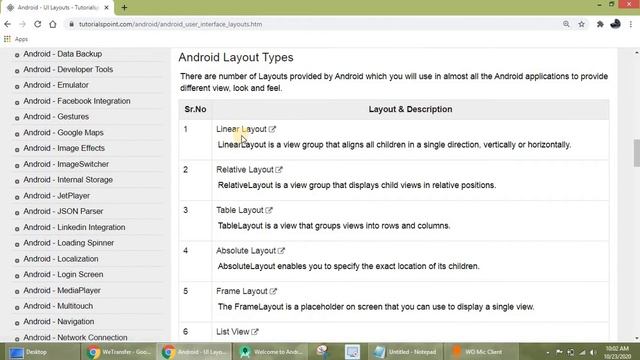The image size is (640, 360).
Task: Click external-link icon beside List View
Action: [255, 332]
